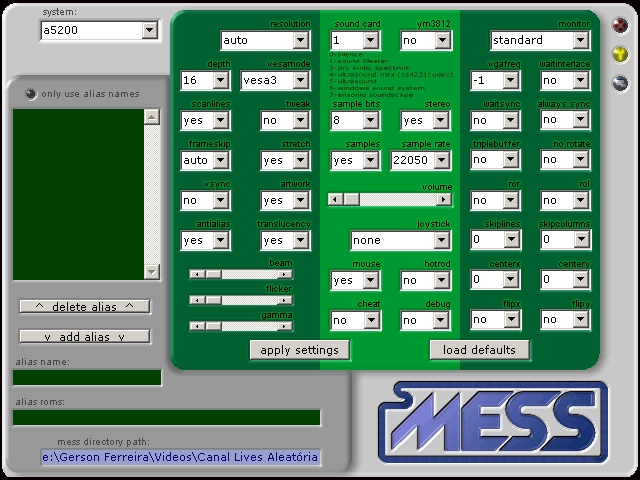Open the sample bits dropdown

(371, 120)
